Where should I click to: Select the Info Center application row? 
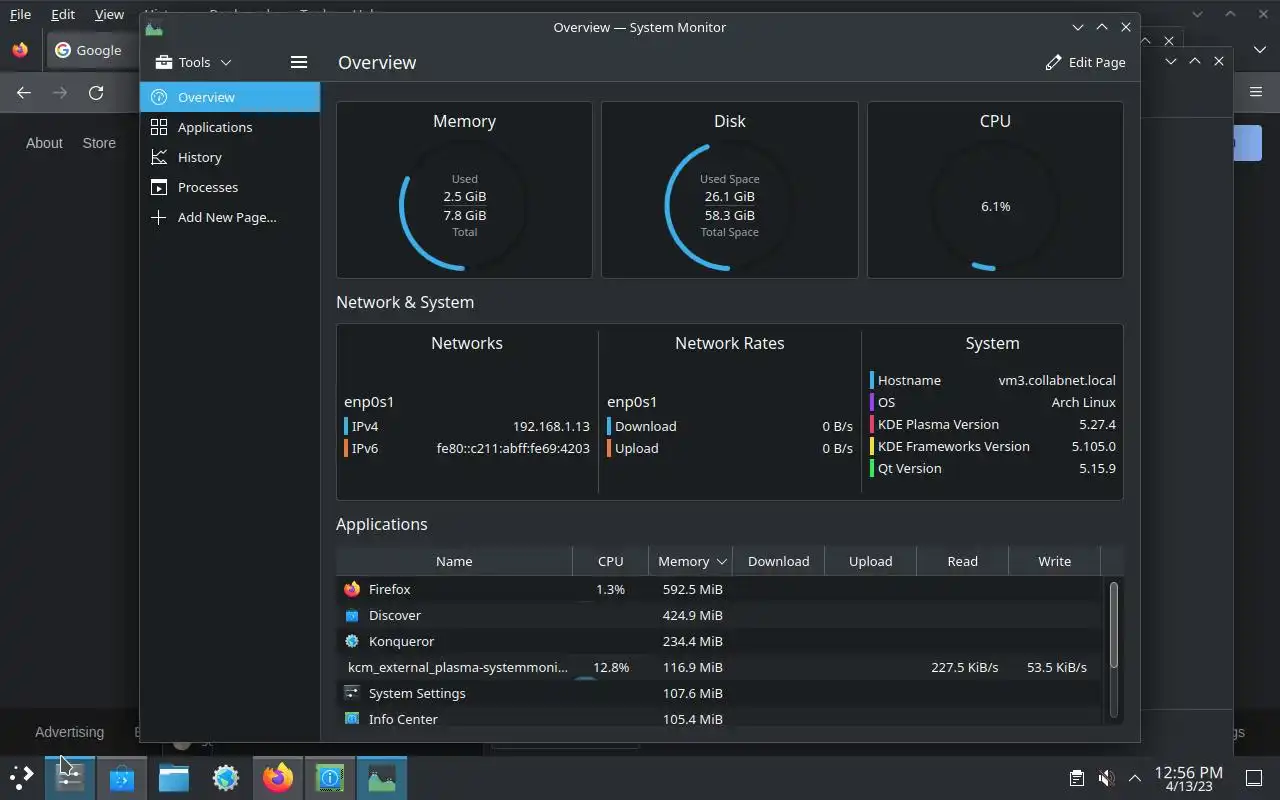720,717
